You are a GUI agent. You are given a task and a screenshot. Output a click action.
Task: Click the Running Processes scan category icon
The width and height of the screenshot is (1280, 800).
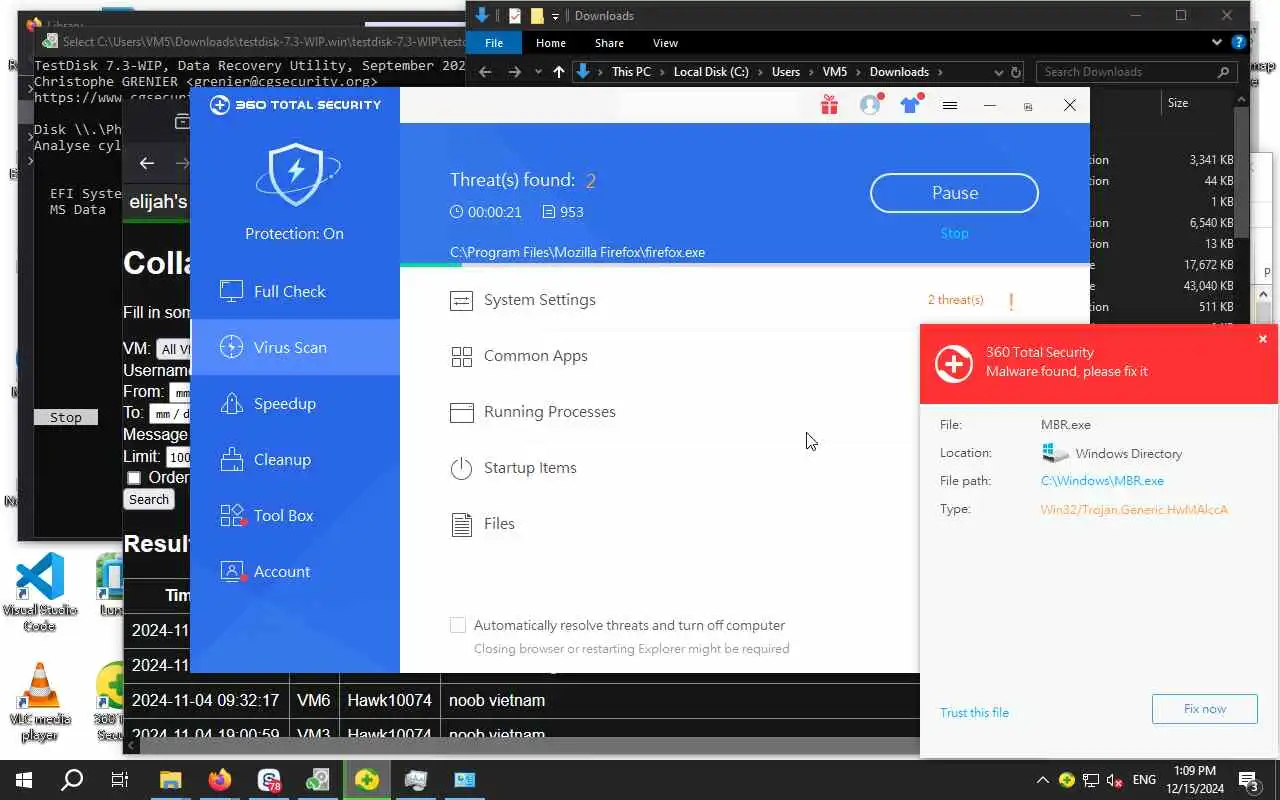[x=461, y=412]
